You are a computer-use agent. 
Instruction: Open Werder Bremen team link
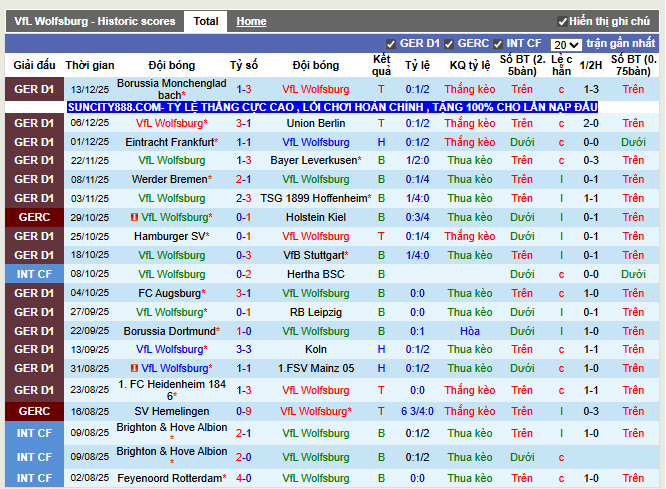pos(169,179)
